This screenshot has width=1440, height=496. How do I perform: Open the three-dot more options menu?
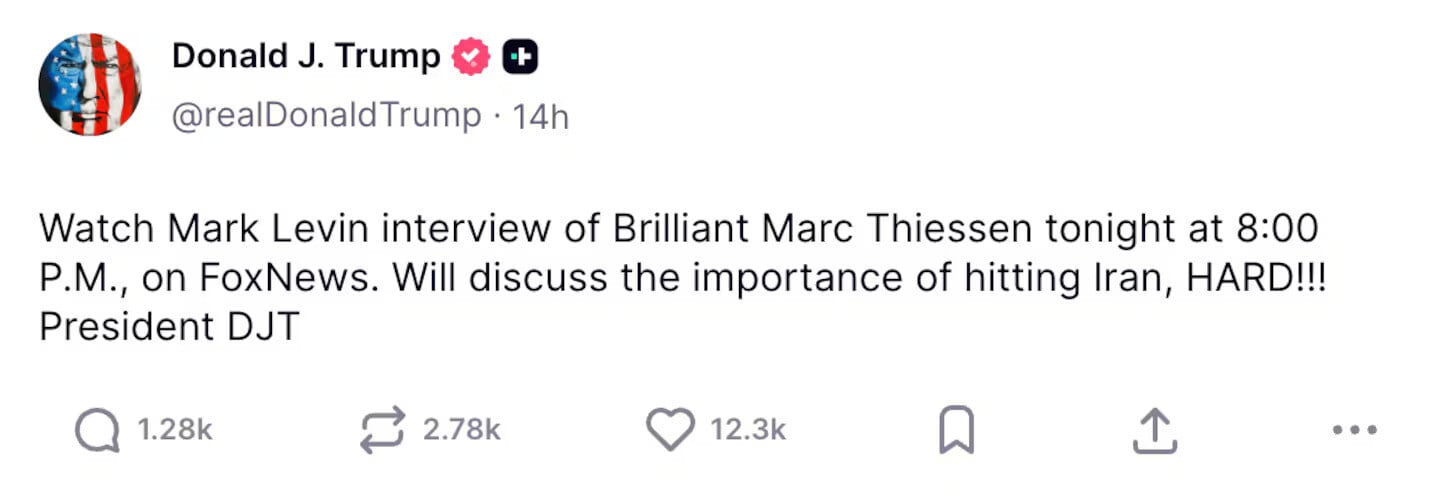point(1355,431)
